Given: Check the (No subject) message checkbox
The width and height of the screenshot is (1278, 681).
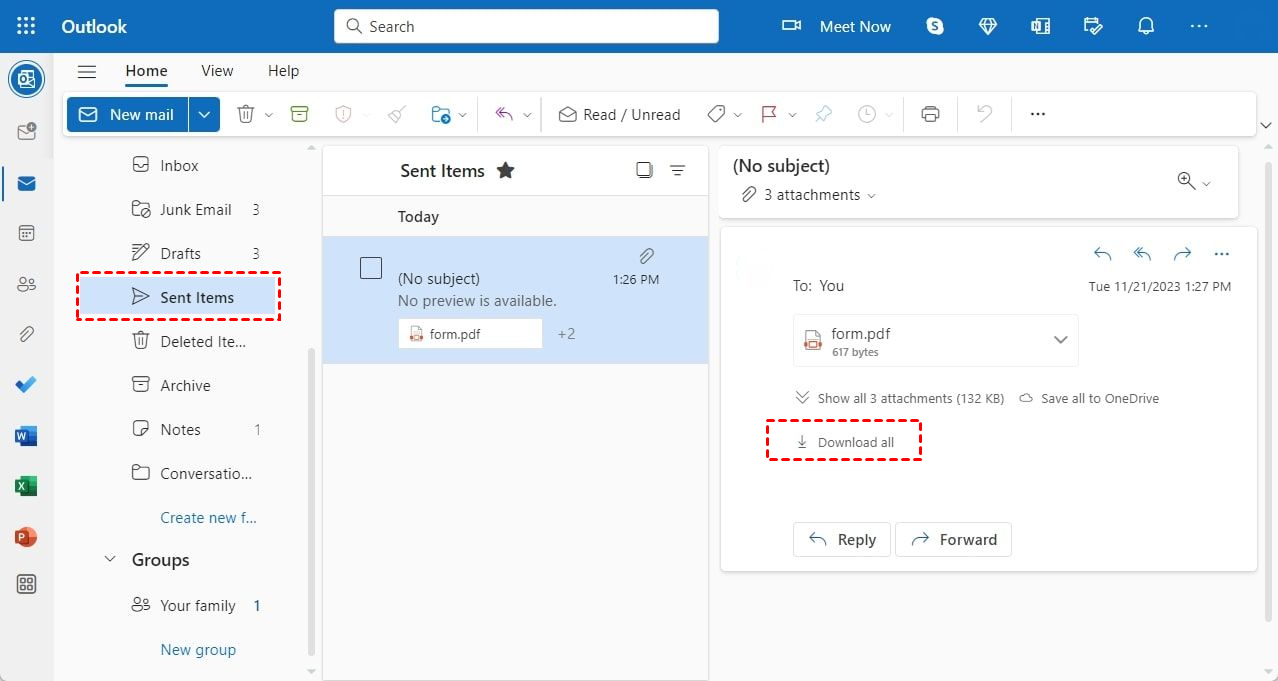Looking at the screenshot, I should coord(371,268).
